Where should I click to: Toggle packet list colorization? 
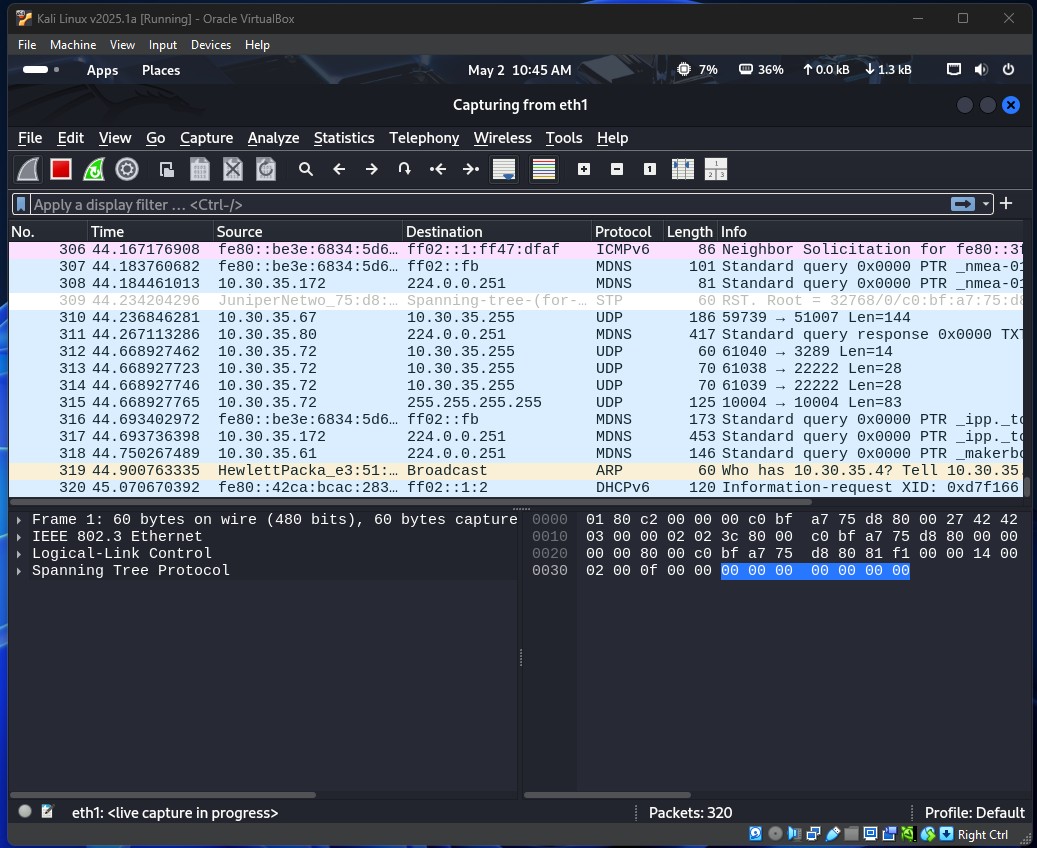pyautogui.click(x=544, y=170)
